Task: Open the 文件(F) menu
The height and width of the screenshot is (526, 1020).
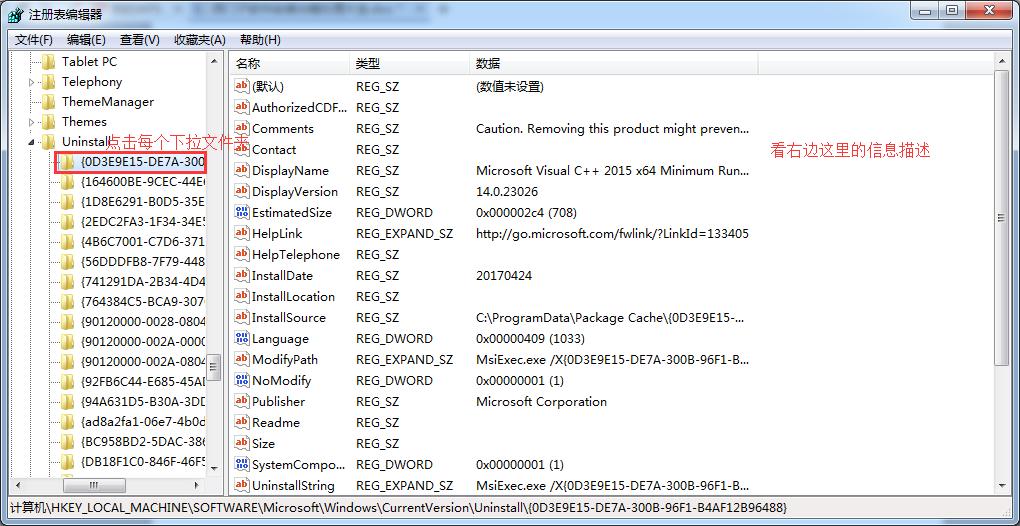Action: pos(34,40)
